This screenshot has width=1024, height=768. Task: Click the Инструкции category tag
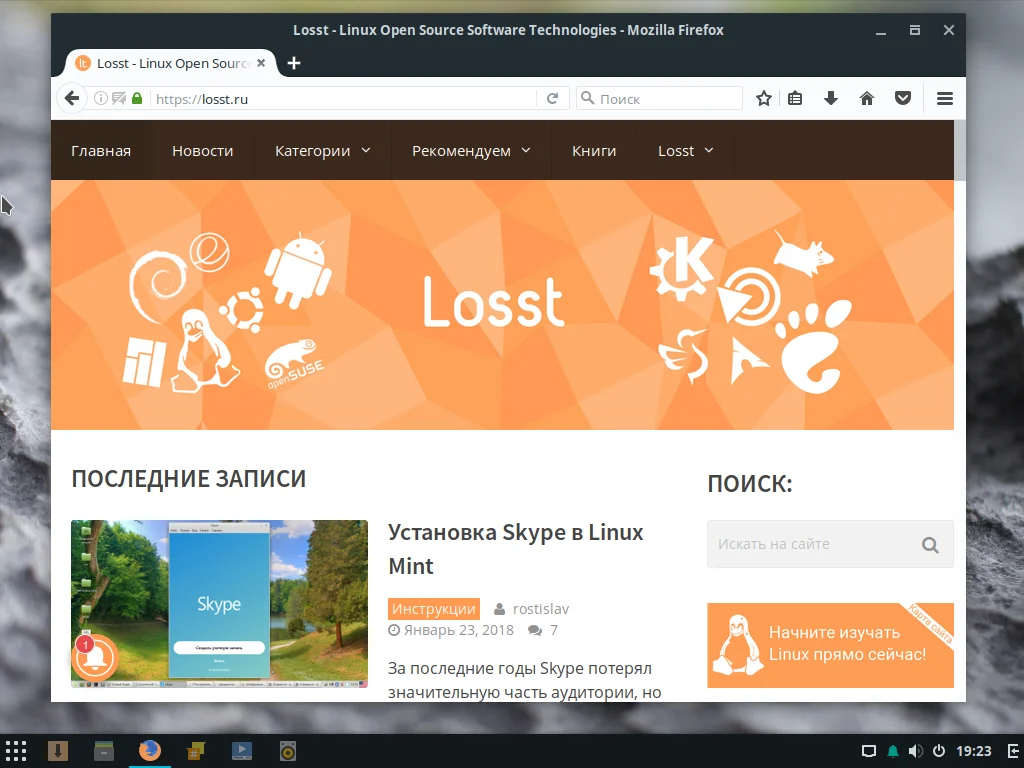coord(434,609)
